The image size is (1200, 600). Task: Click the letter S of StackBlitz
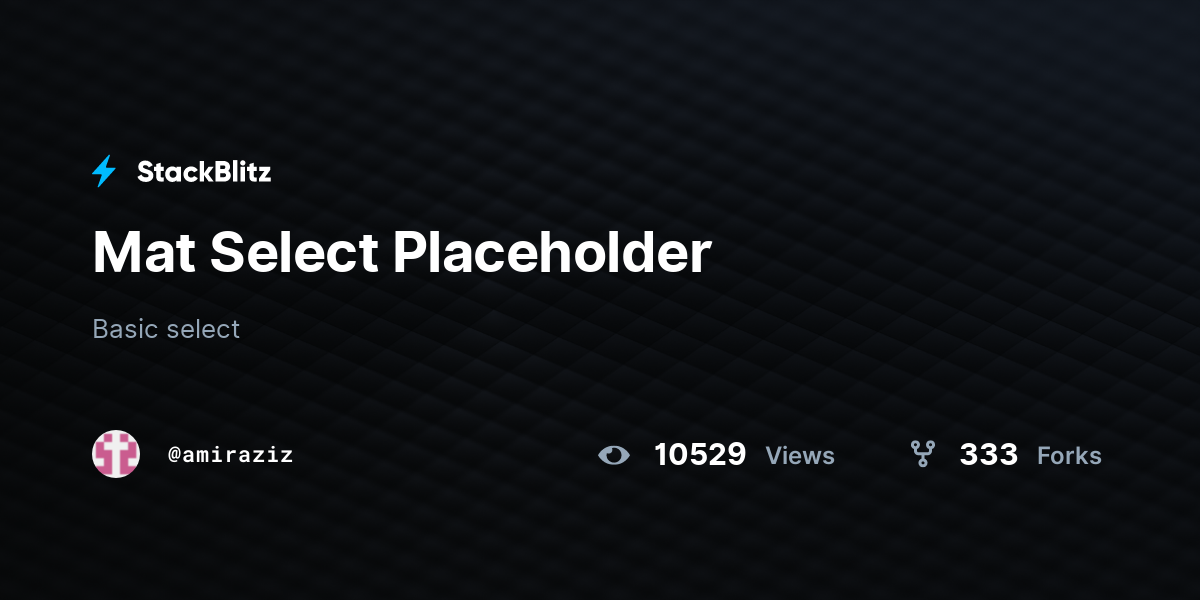[x=146, y=172]
